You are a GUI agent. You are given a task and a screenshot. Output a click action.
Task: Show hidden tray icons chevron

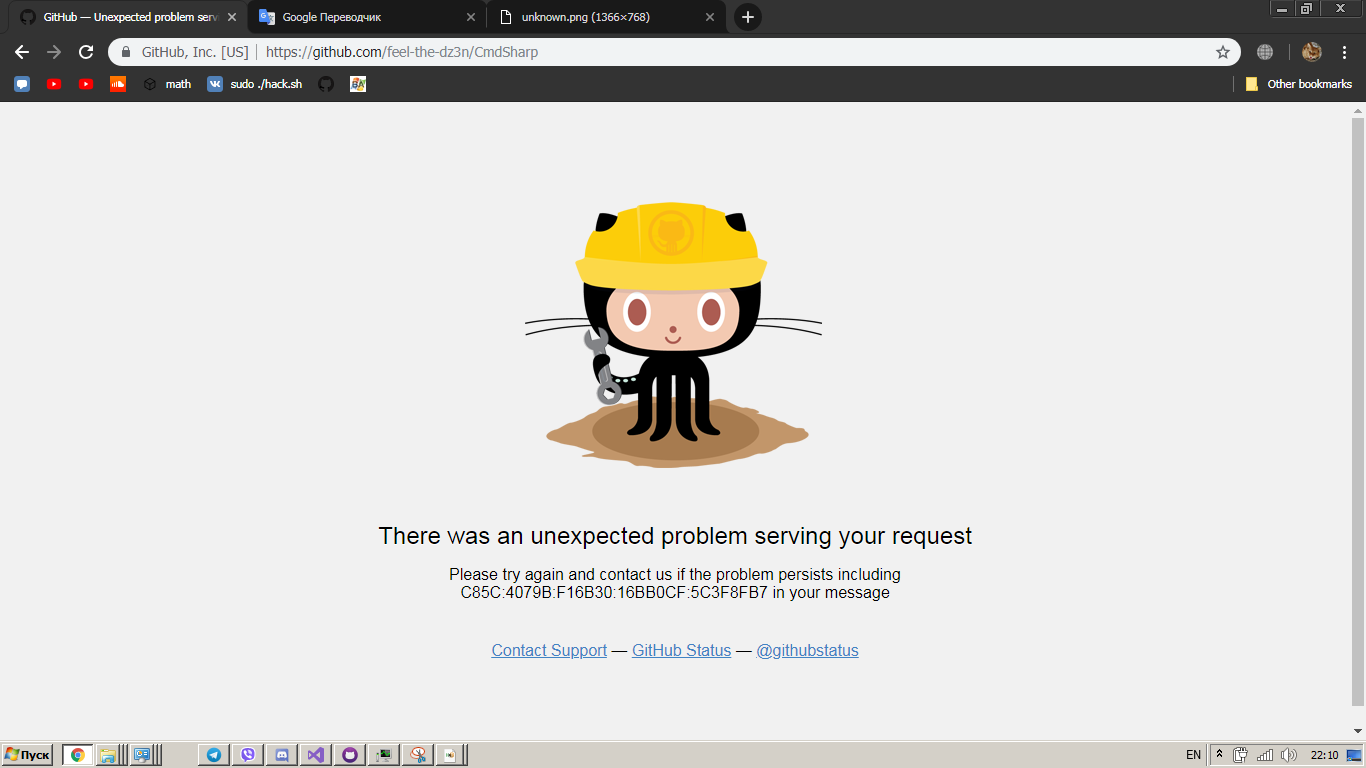tap(1219, 755)
